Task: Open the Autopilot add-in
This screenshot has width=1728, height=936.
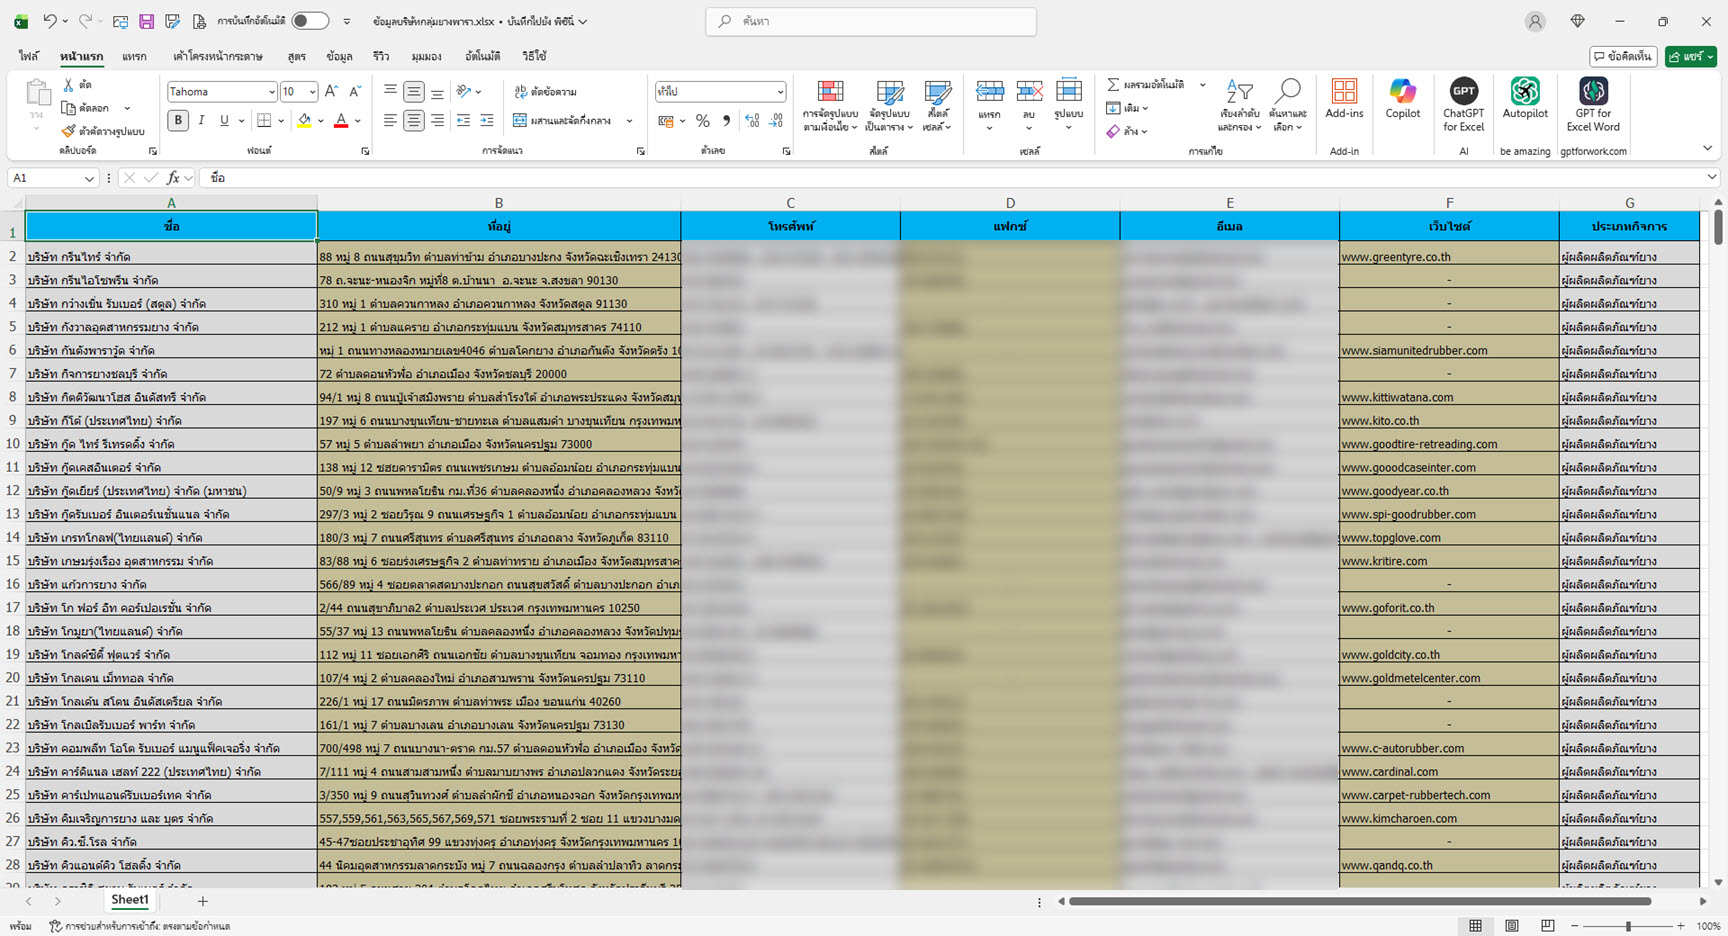Action: [1524, 101]
